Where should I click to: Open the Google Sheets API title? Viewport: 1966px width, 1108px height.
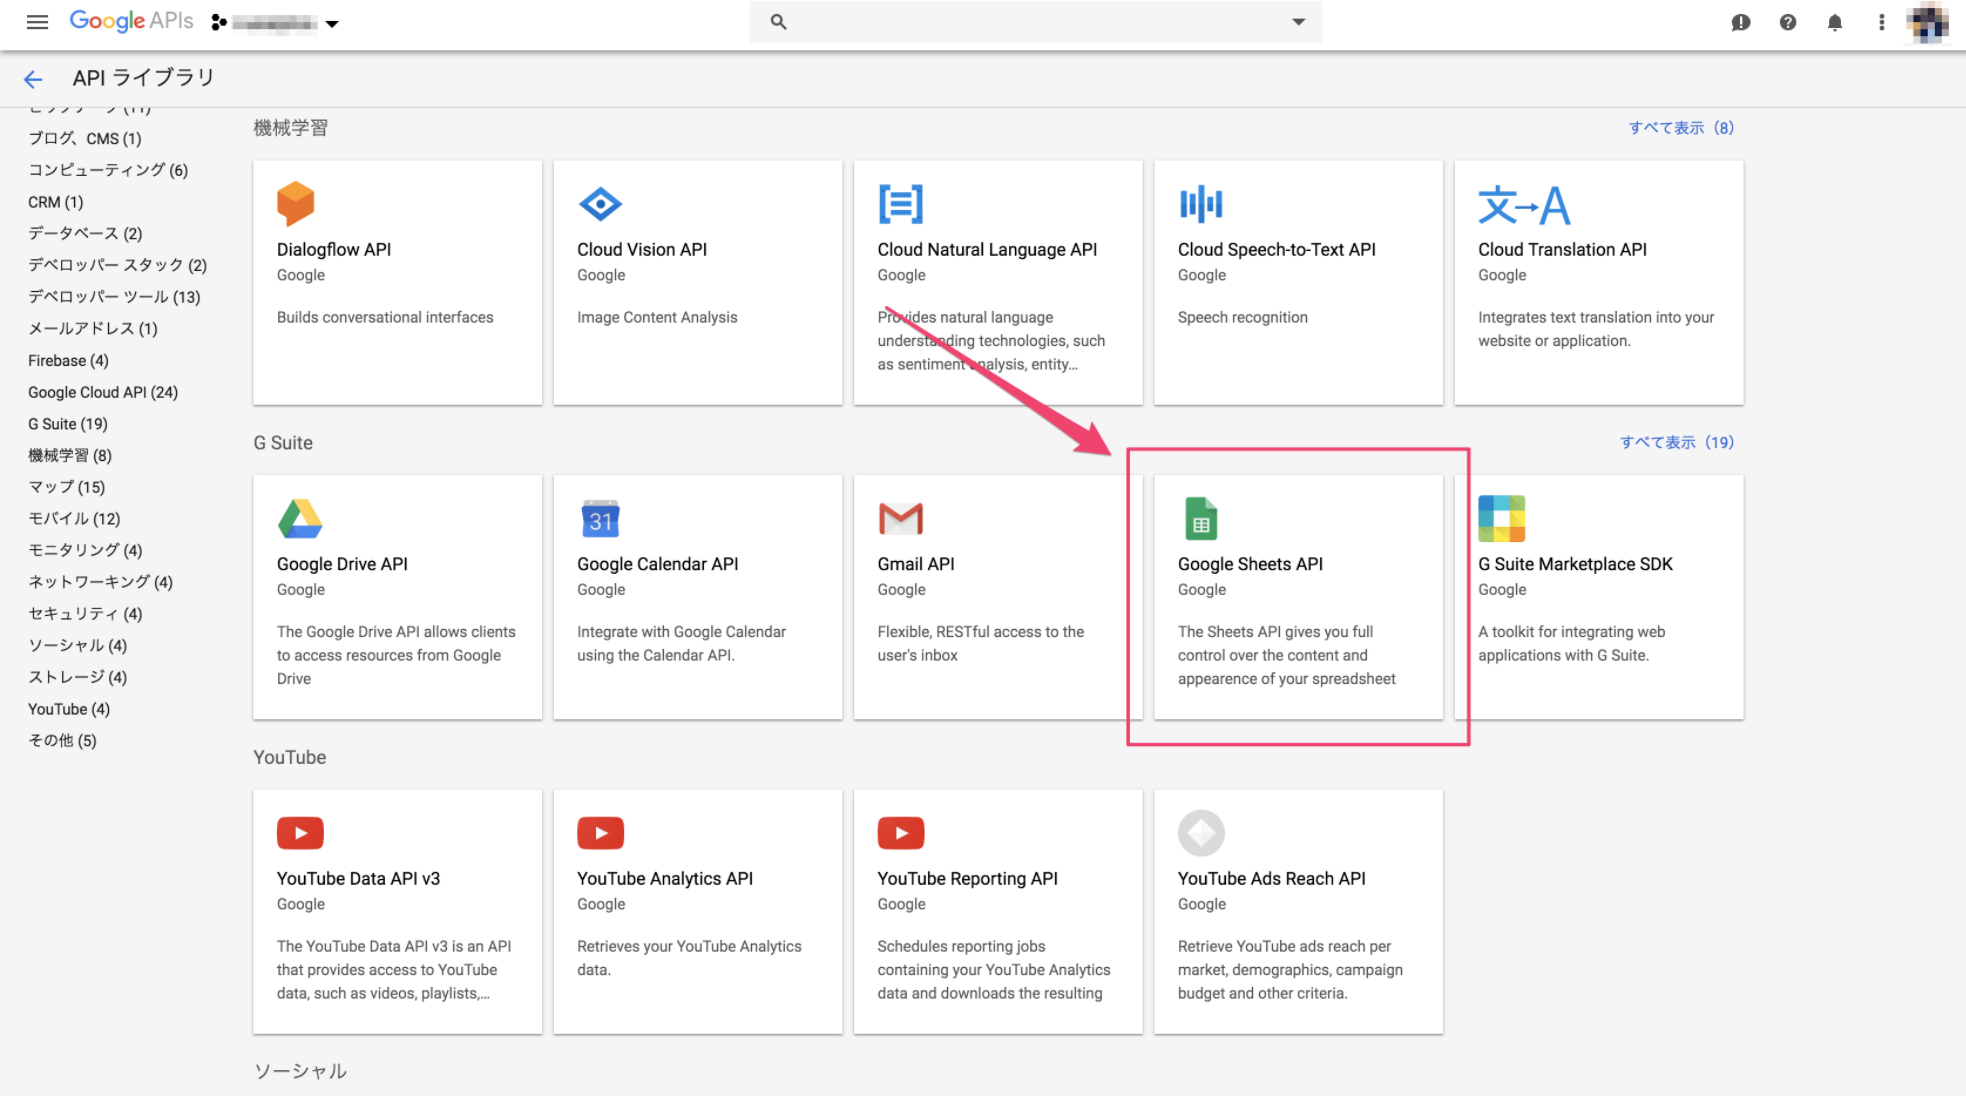[x=1250, y=565]
